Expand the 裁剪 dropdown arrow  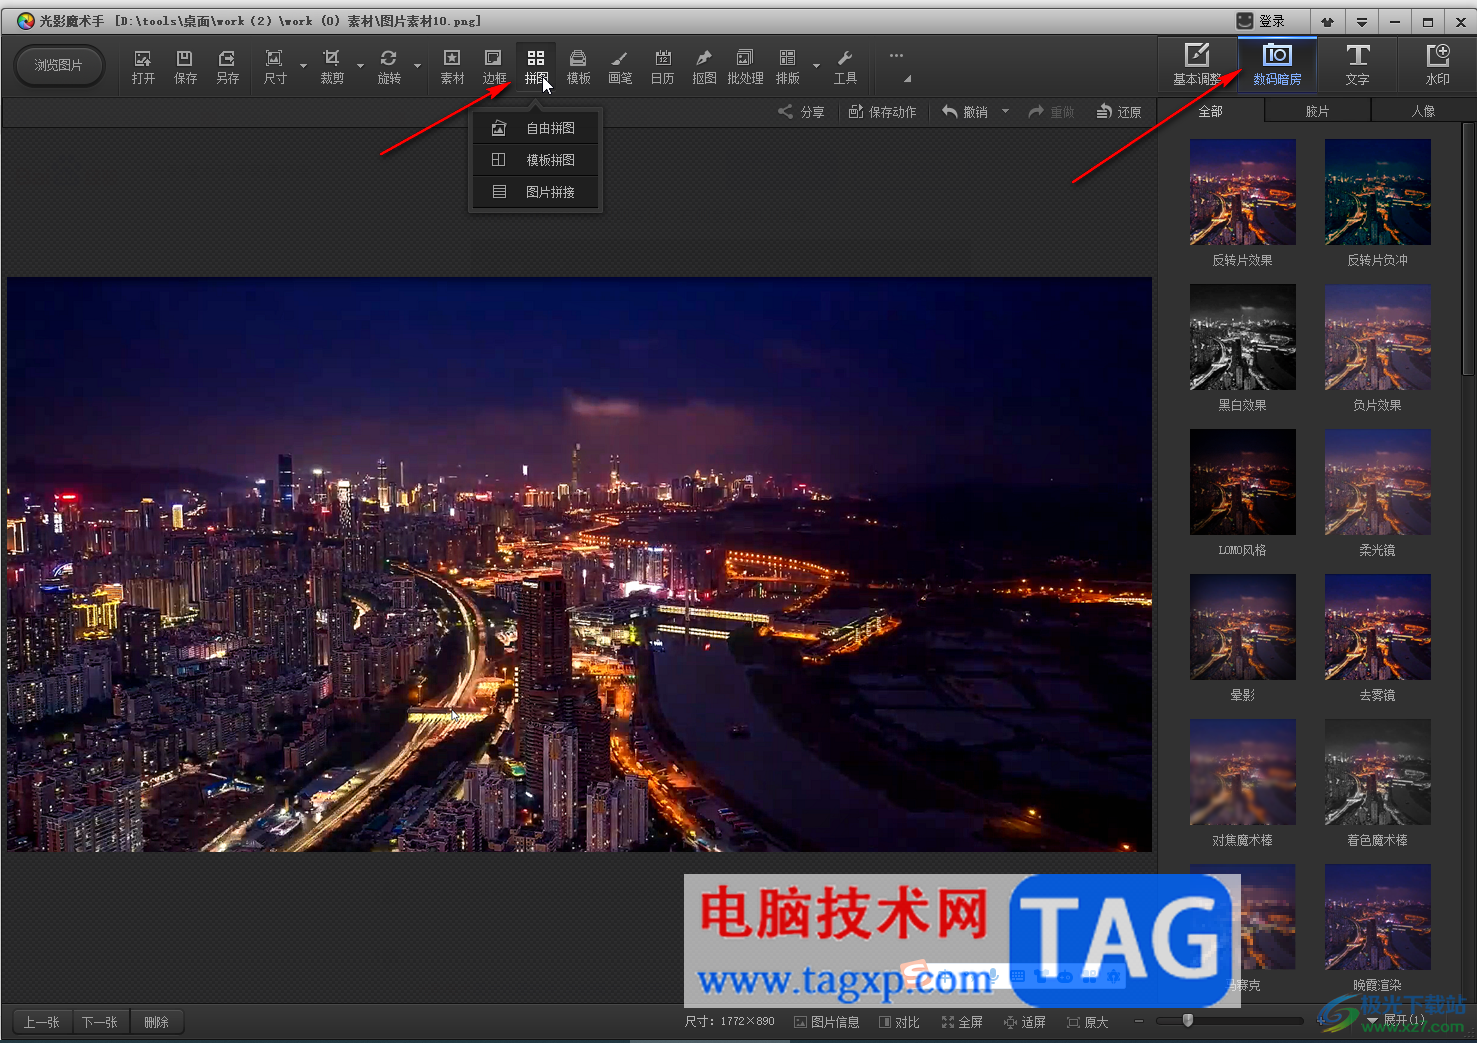(360, 66)
